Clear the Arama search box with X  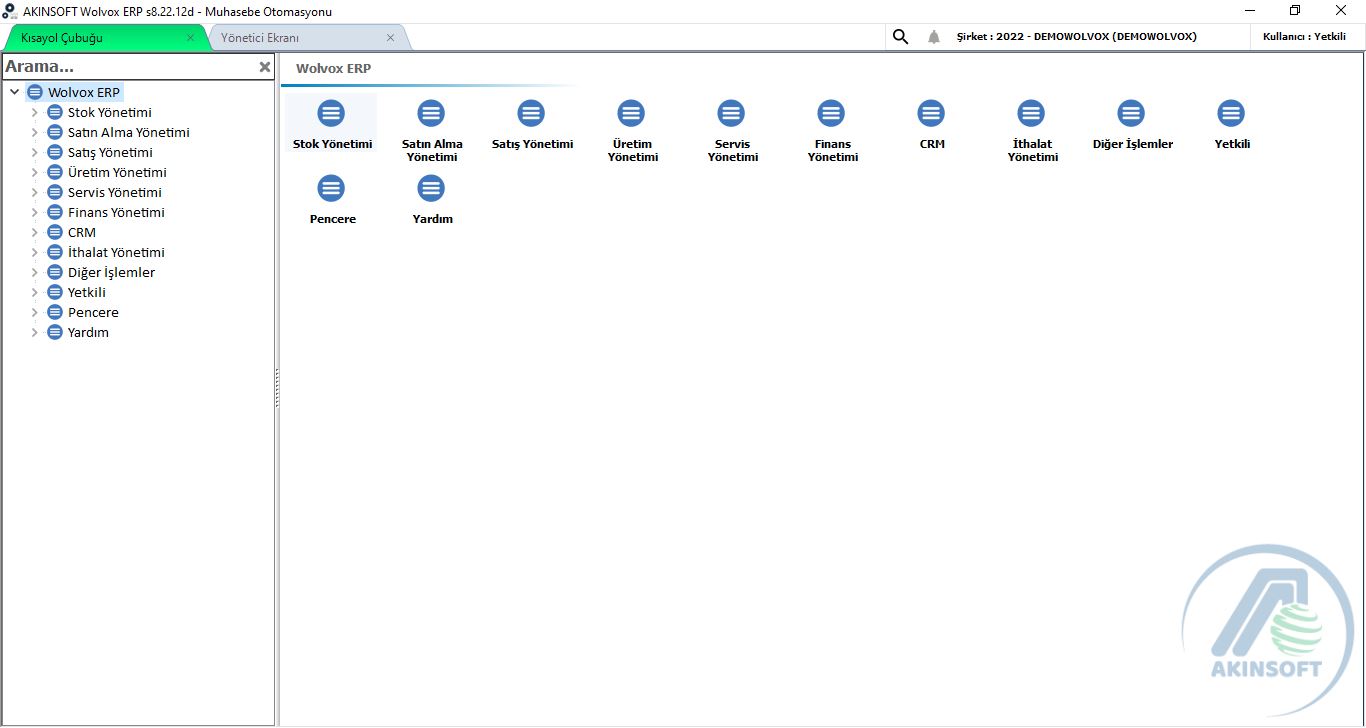click(x=265, y=67)
